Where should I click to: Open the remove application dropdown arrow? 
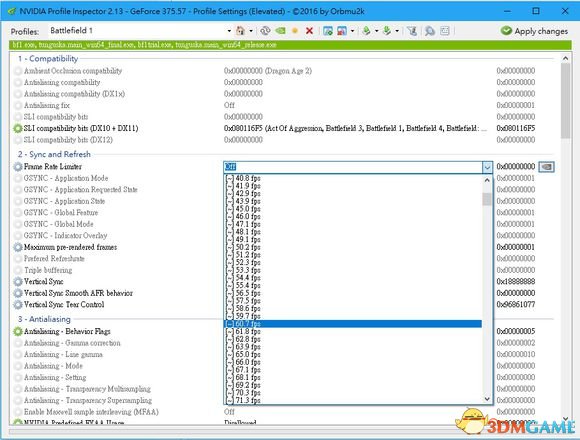[x=352, y=31]
